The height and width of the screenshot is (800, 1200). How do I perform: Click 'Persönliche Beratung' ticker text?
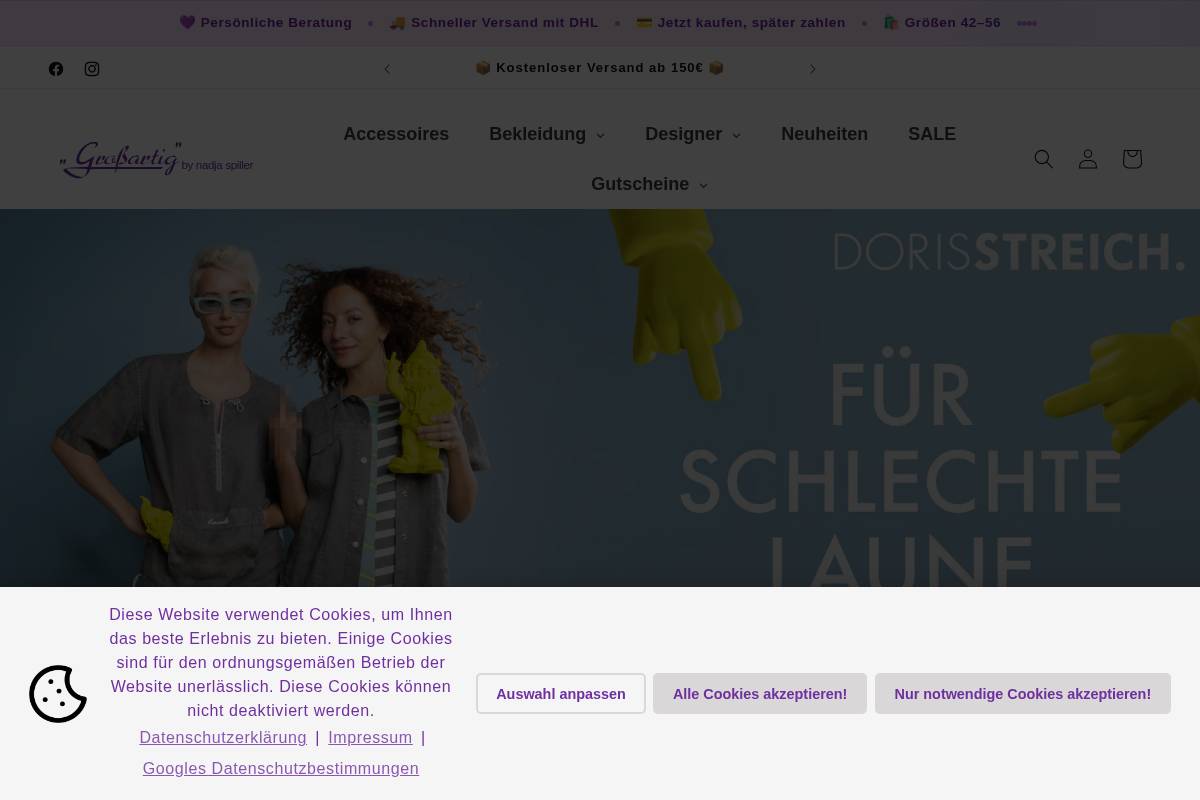point(266,23)
